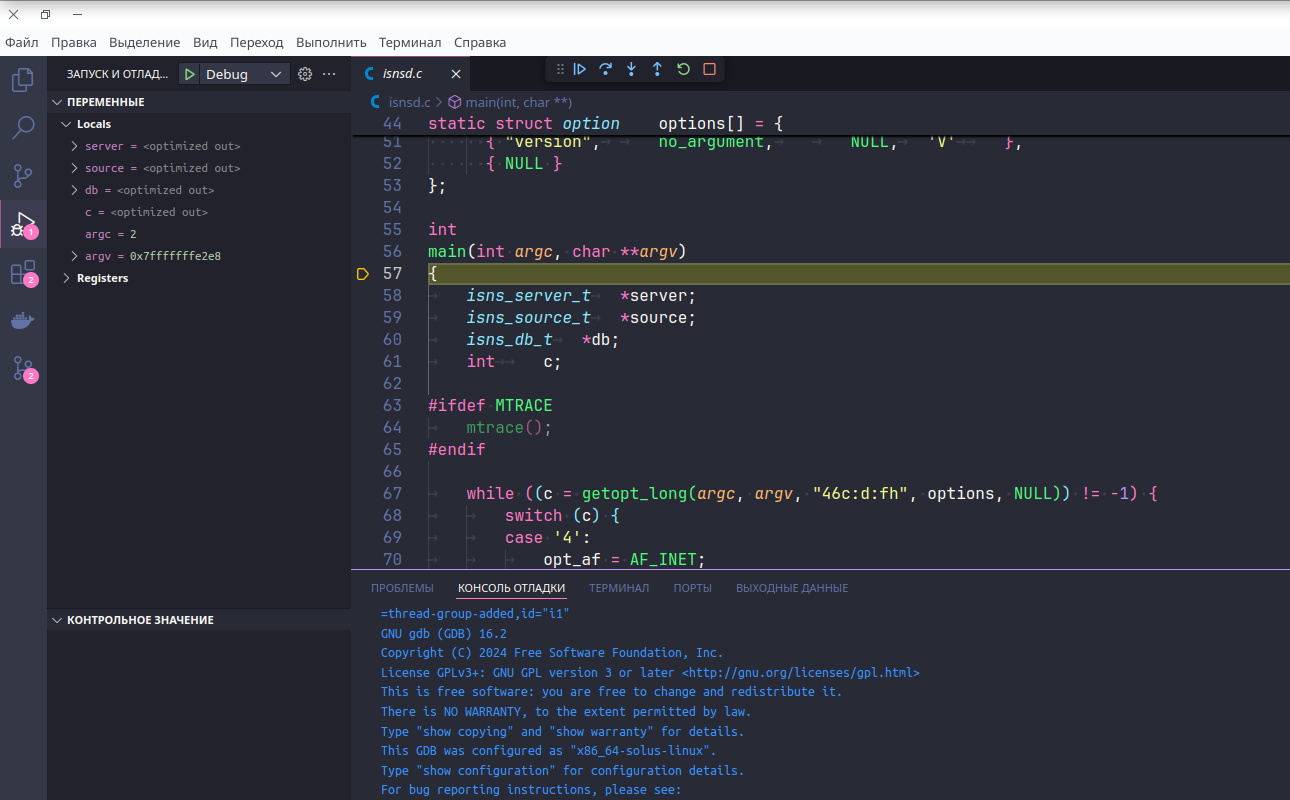Click the isns_server_t type on line 58
Screen dimensions: 1290x800
529,296
